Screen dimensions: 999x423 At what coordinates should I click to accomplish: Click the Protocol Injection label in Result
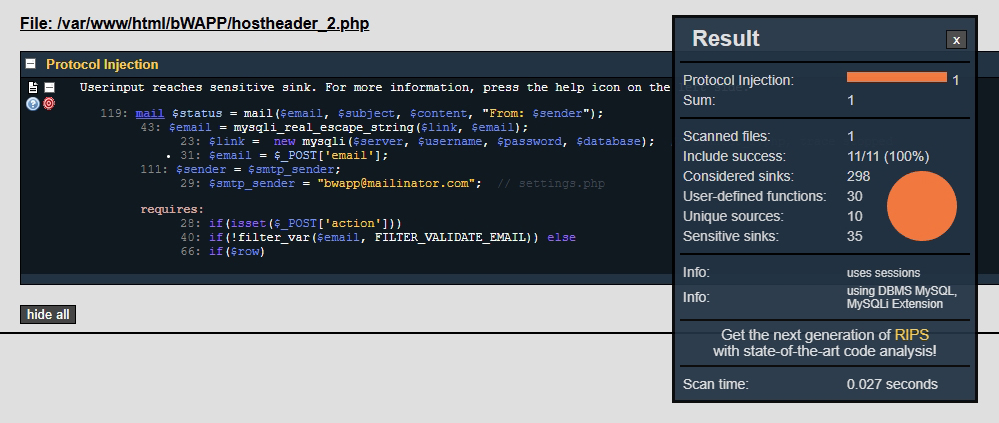pyautogui.click(x=737, y=80)
